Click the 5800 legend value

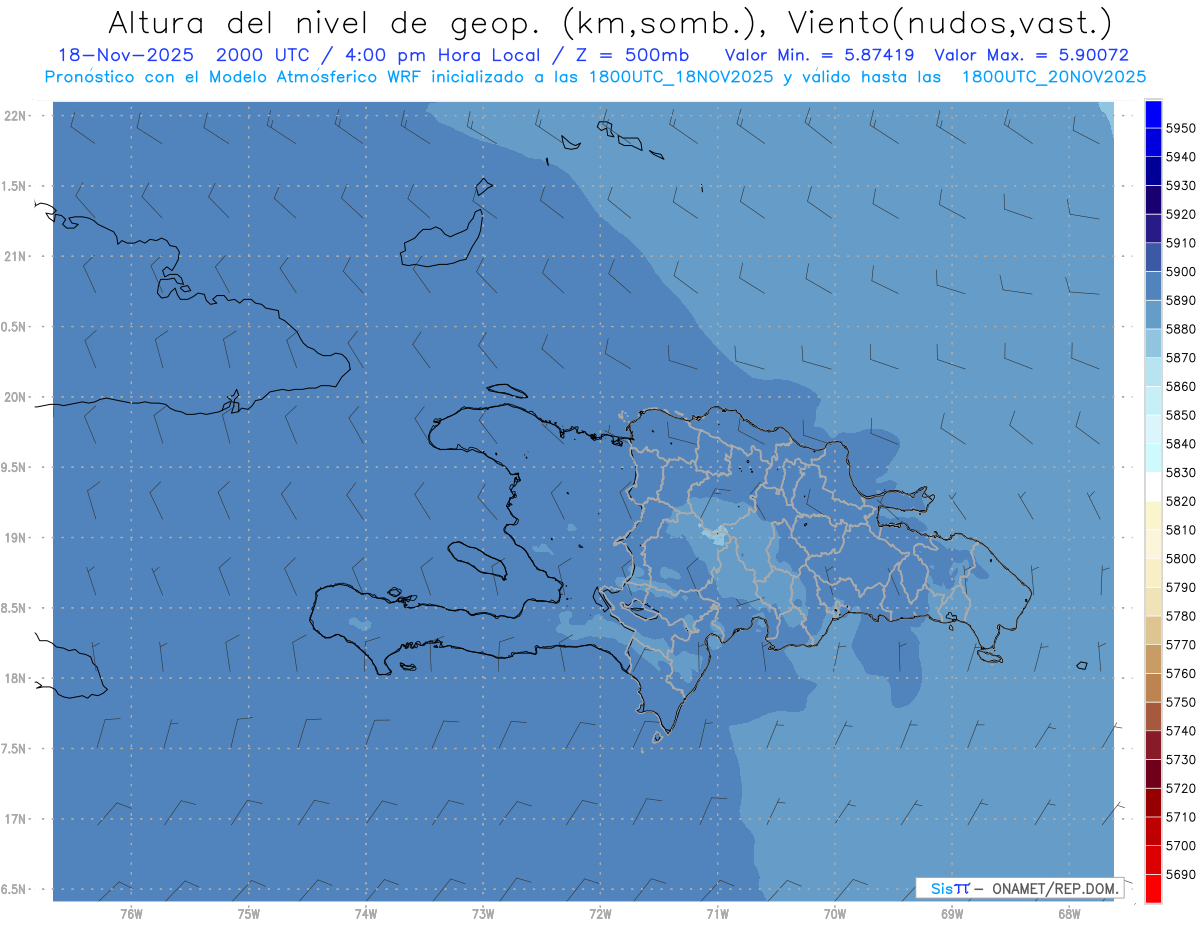click(1180, 558)
